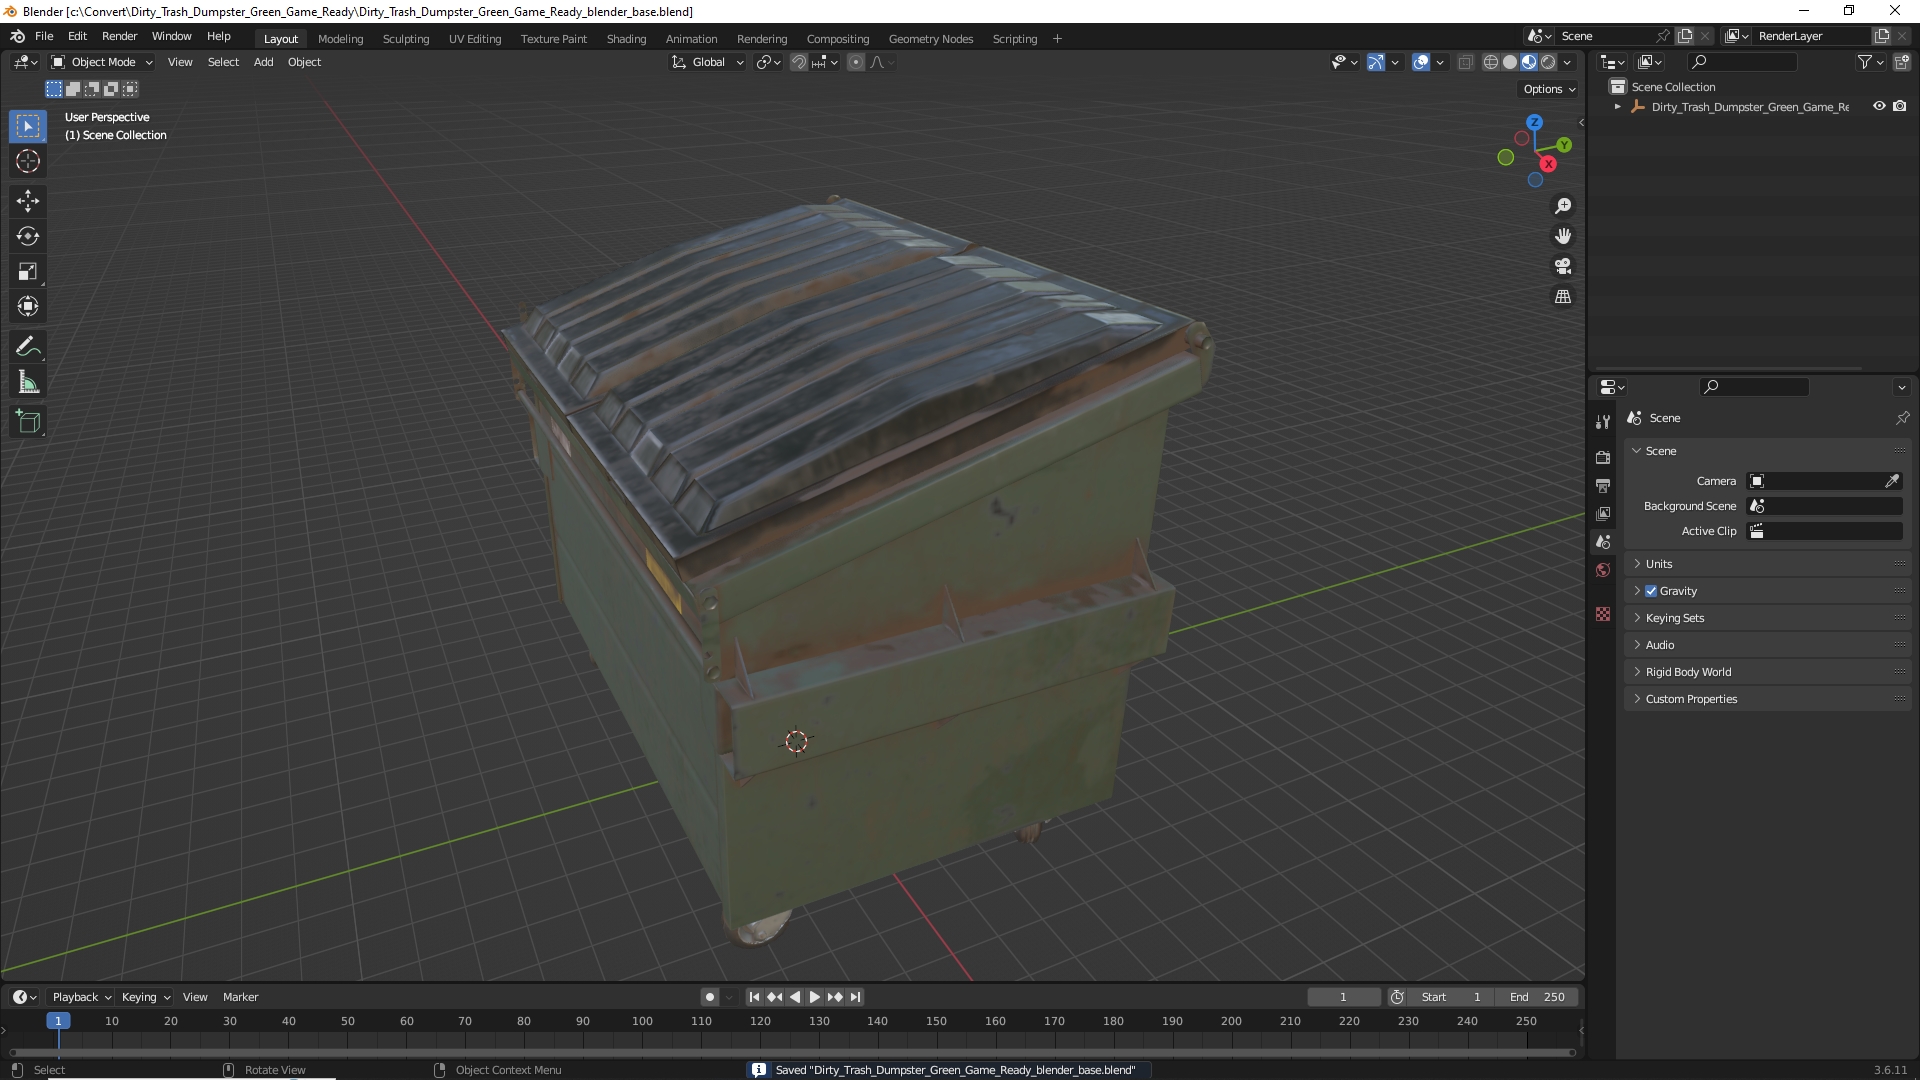The width and height of the screenshot is (1920, 1080).
Task: Choose the Add Cube tool
Action: click(28, 422)
